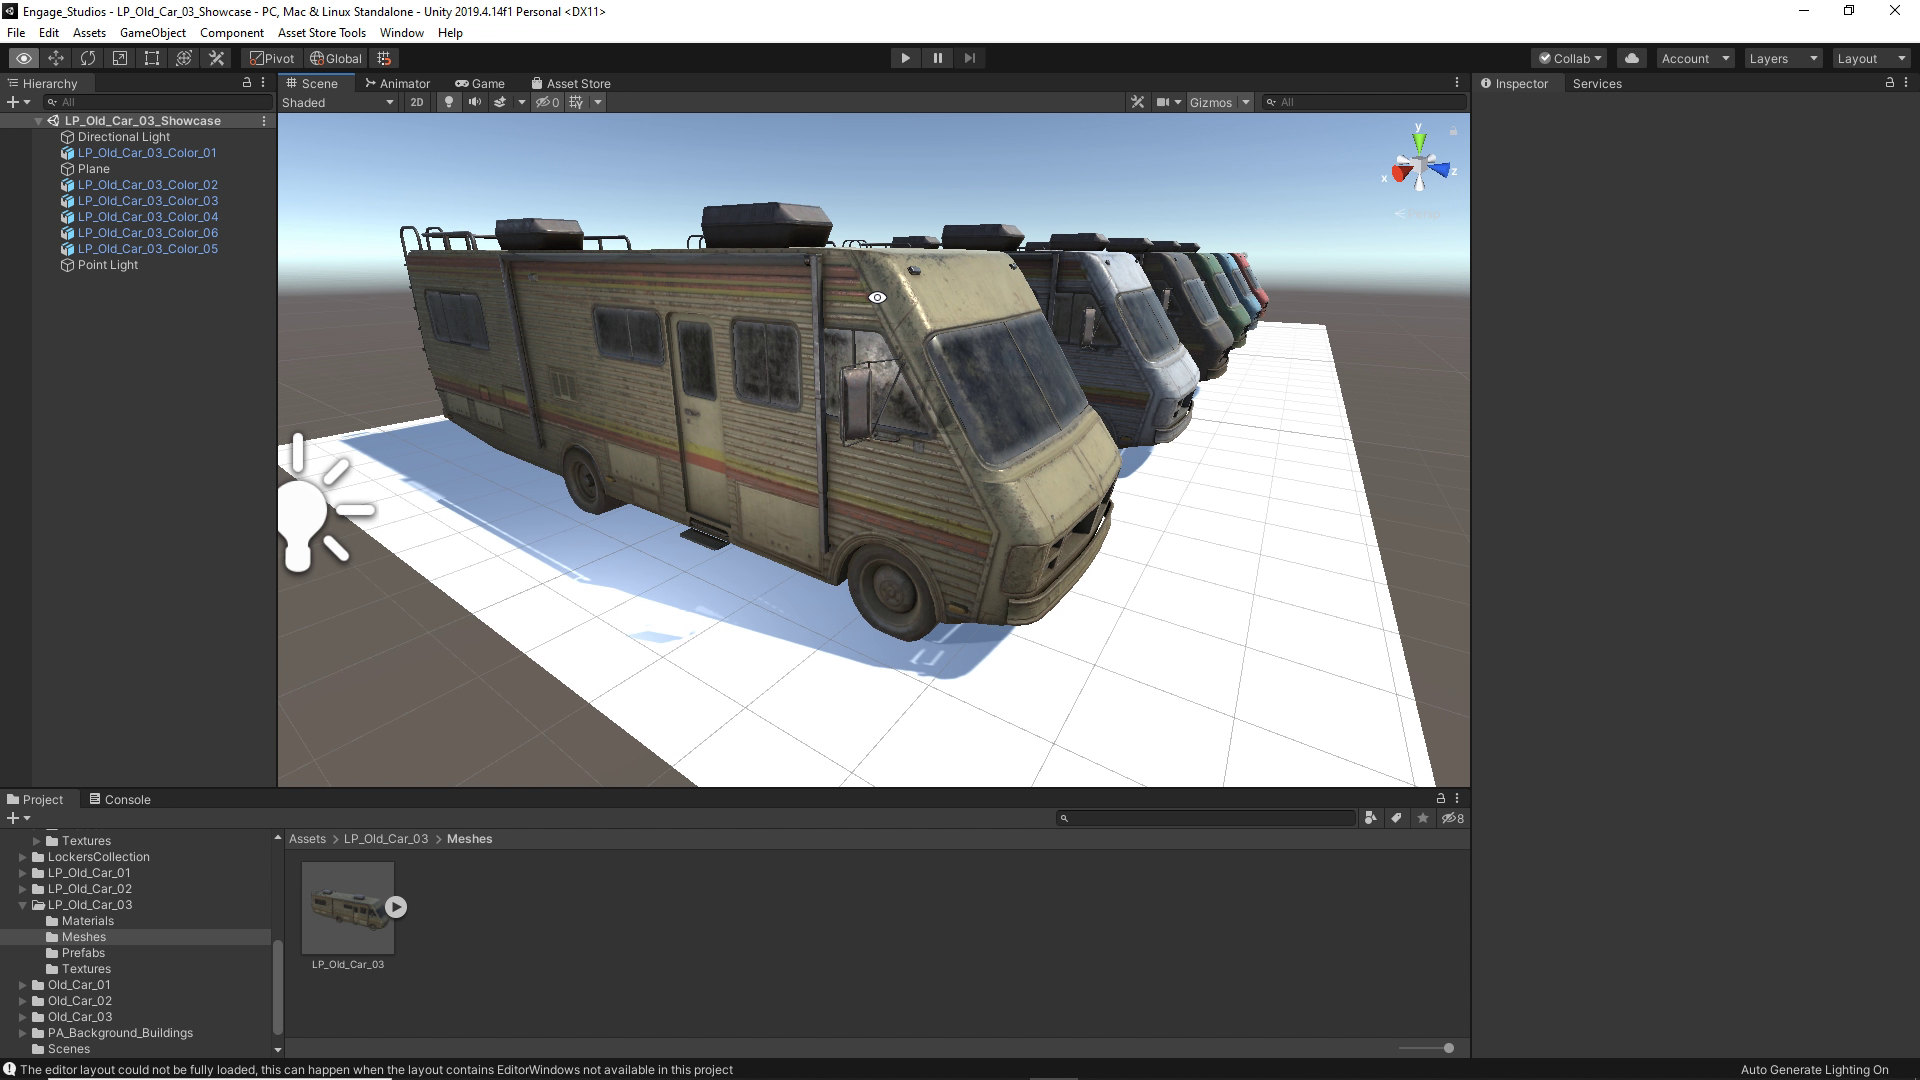Click the Project panel search field
Image resolution: width=1920 pixels, height=1080 pixels.
coord(1206,818)
